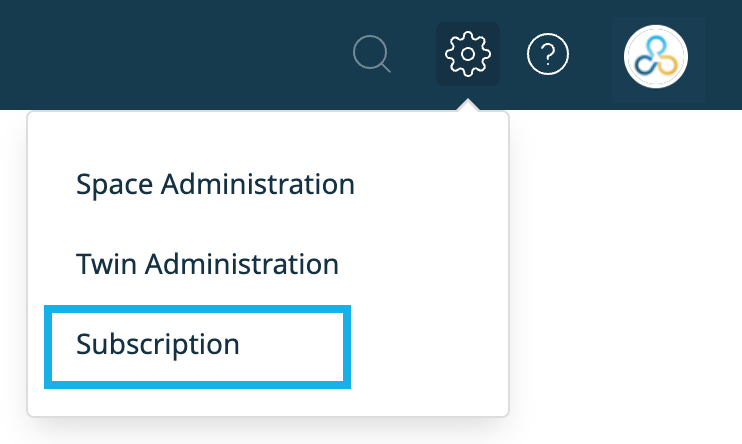This screenshot has width=742, height=444.
Task: Go to Space Administration settings
Action: point(215,184)
